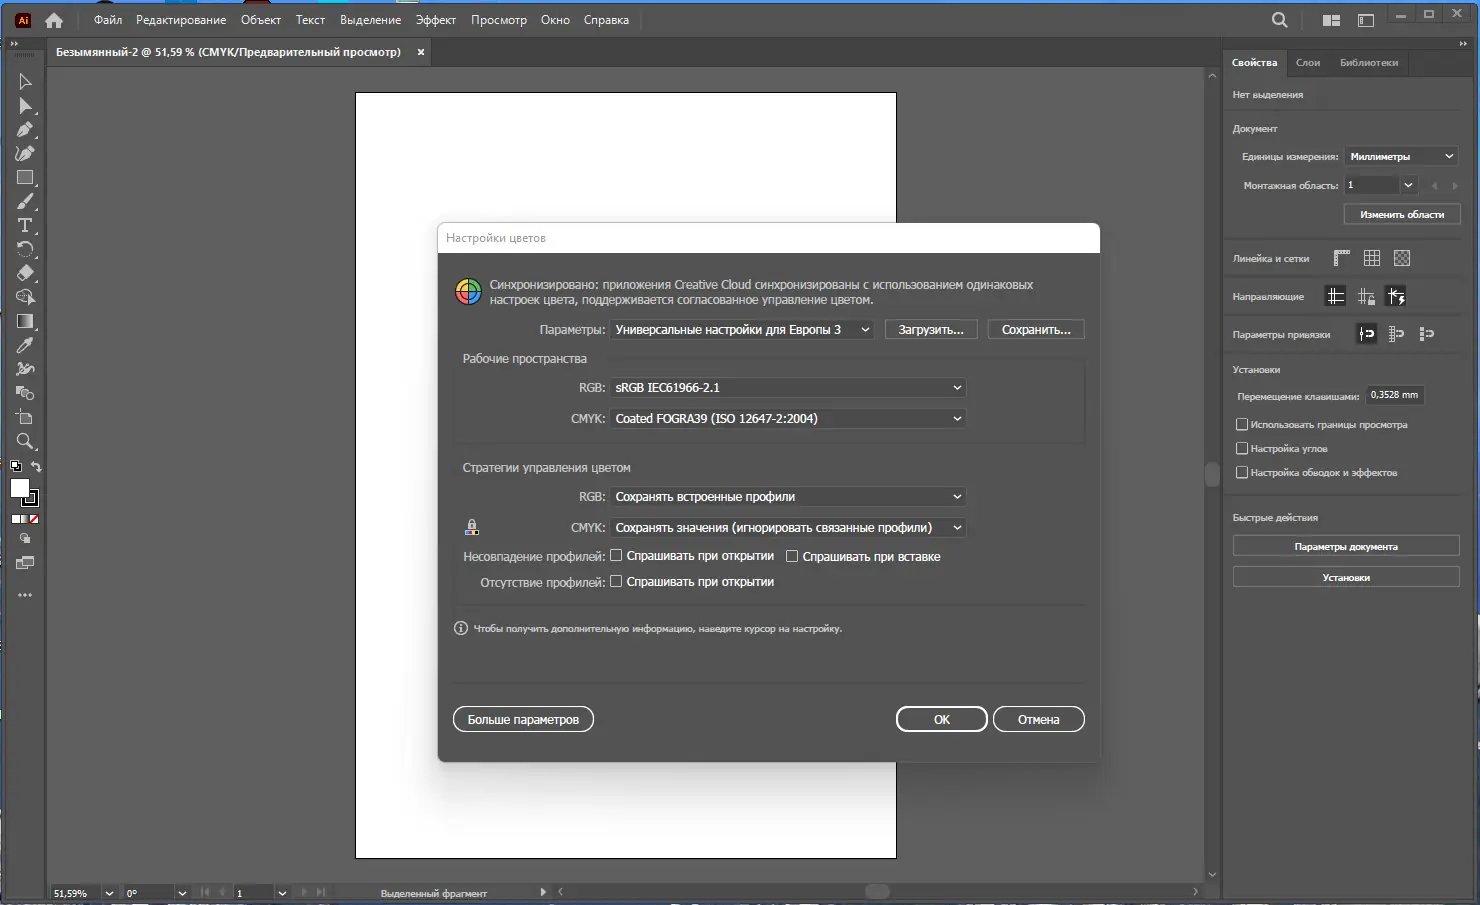Toggle Snap to Point icon
This screenshot has width=1480, height=905.
[1367, 334]
